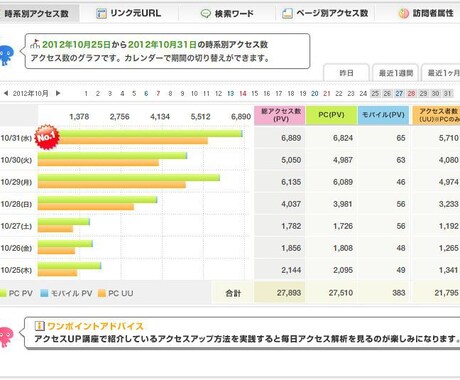Click total PV value 6,889
Image resolution: width=460 pixels, height=380 pixels.
291,138
